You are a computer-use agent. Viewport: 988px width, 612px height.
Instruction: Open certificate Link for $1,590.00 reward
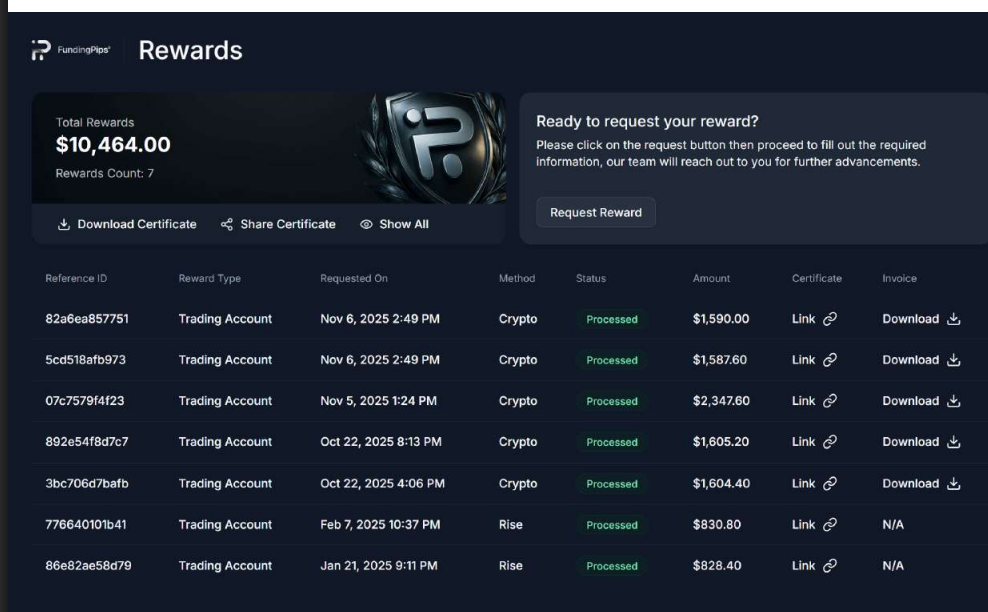click(x=804, y=319)
